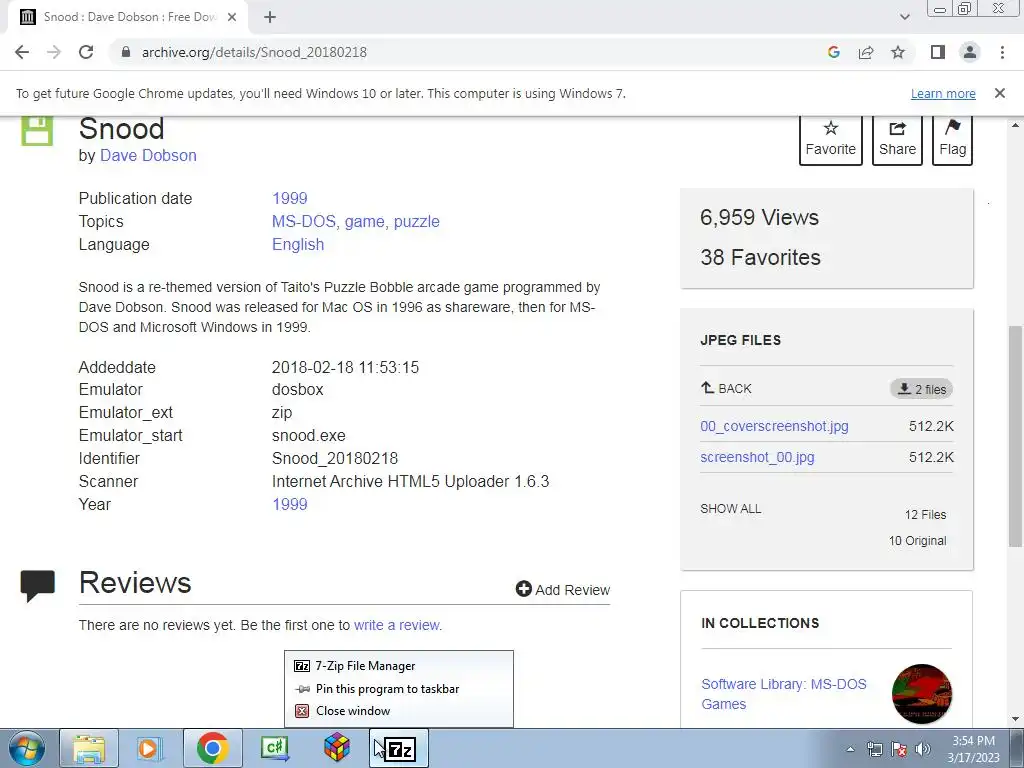Click the '10 Original' count text

[918, 541]
